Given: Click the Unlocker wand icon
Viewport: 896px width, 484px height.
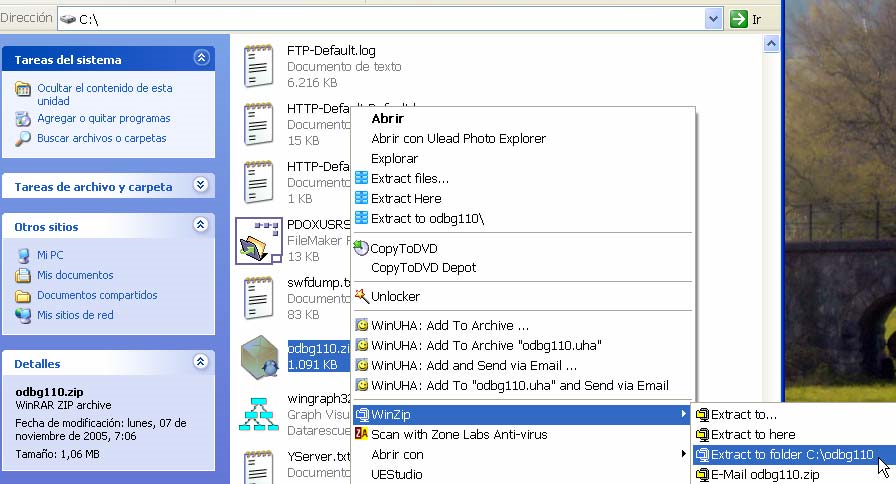Looking at the screenshot, I should pos(362,296).
